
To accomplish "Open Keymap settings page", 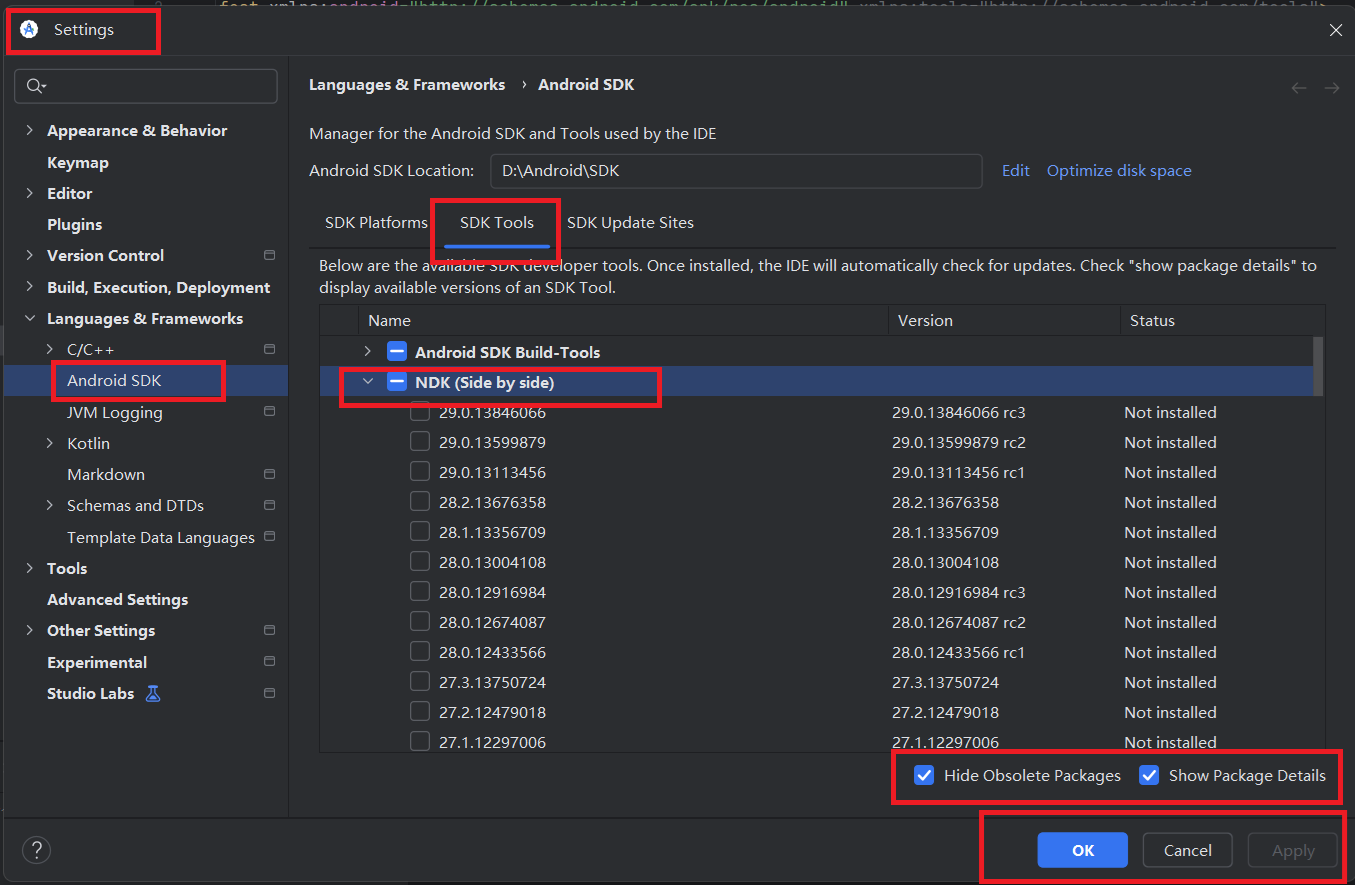I will tap(78, 162).
